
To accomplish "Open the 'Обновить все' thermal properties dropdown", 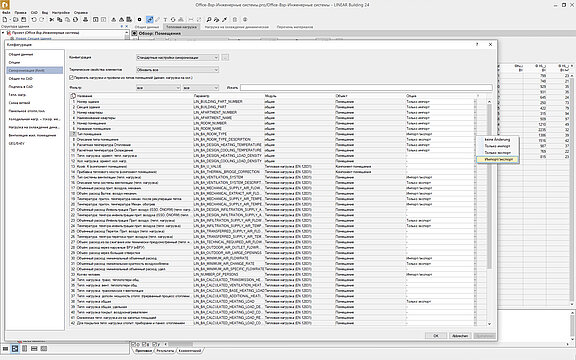I will pyautogui.click(x=177, y=69).
